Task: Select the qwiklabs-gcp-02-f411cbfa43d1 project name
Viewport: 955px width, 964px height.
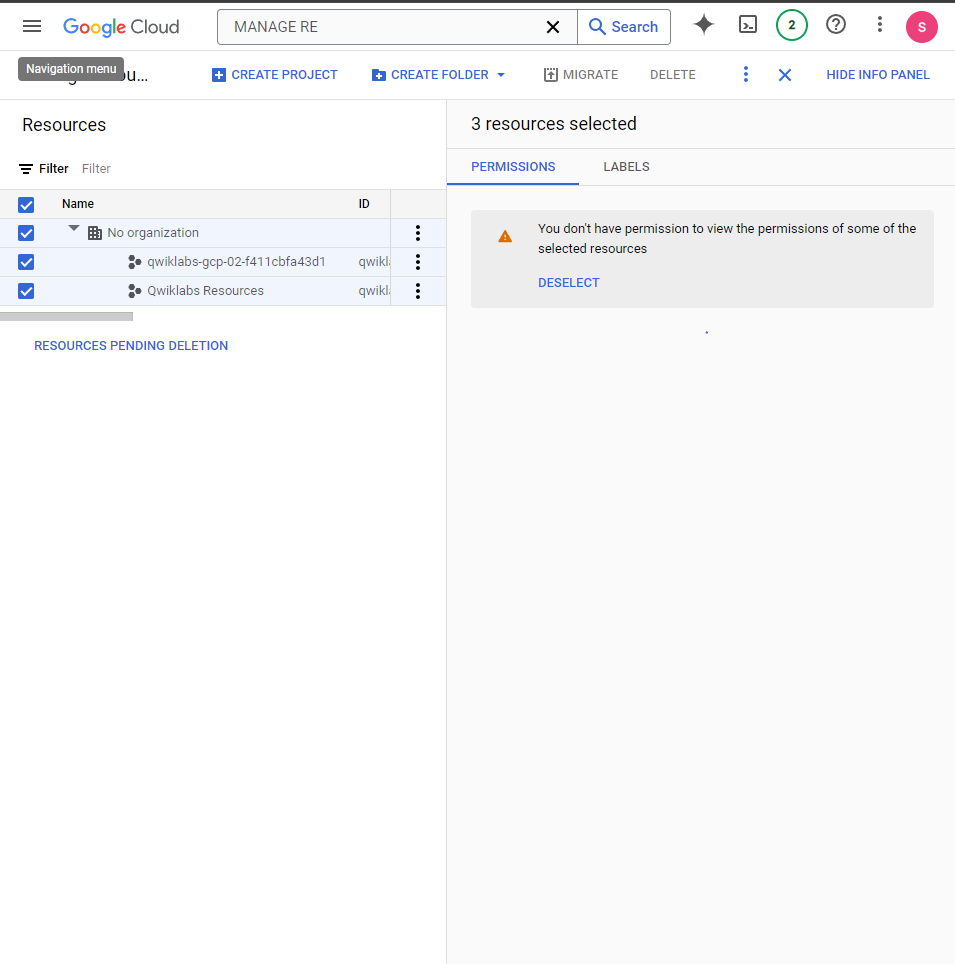Action: point(236,262)
